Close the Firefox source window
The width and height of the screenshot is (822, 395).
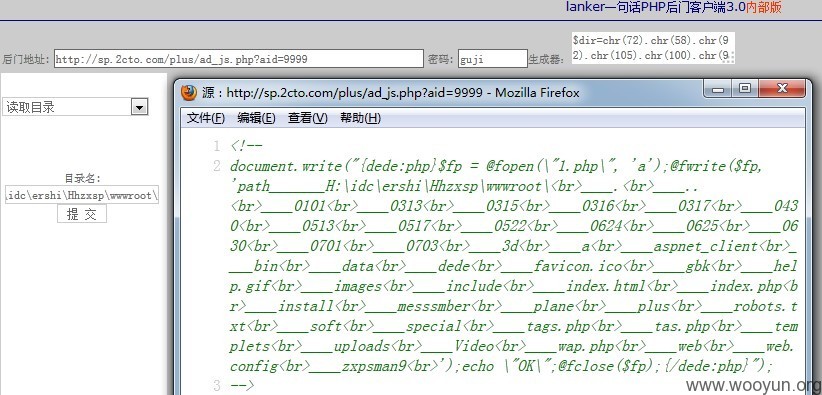click(782, 89)
